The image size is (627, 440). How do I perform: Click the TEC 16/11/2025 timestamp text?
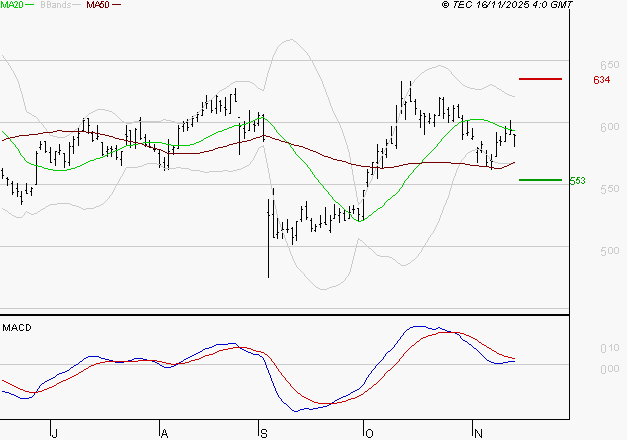tap(507, 5)
